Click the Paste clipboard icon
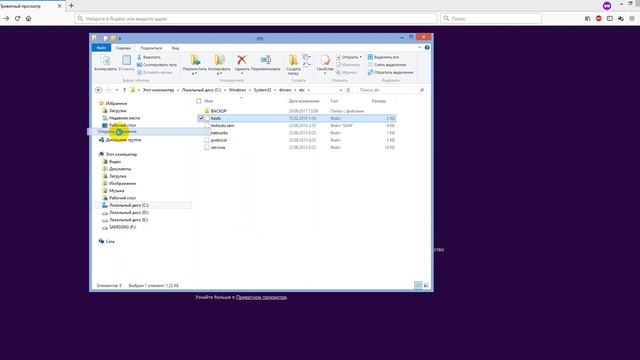Screen dimensions: 640x360 127,60
